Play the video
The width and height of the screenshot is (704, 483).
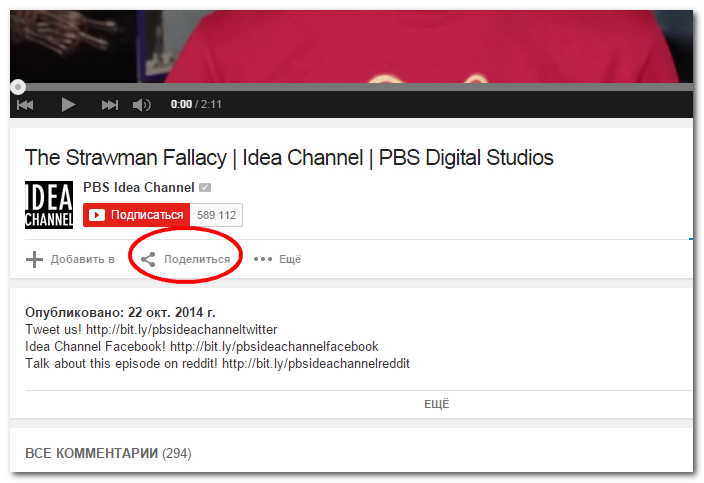(68, 105)
